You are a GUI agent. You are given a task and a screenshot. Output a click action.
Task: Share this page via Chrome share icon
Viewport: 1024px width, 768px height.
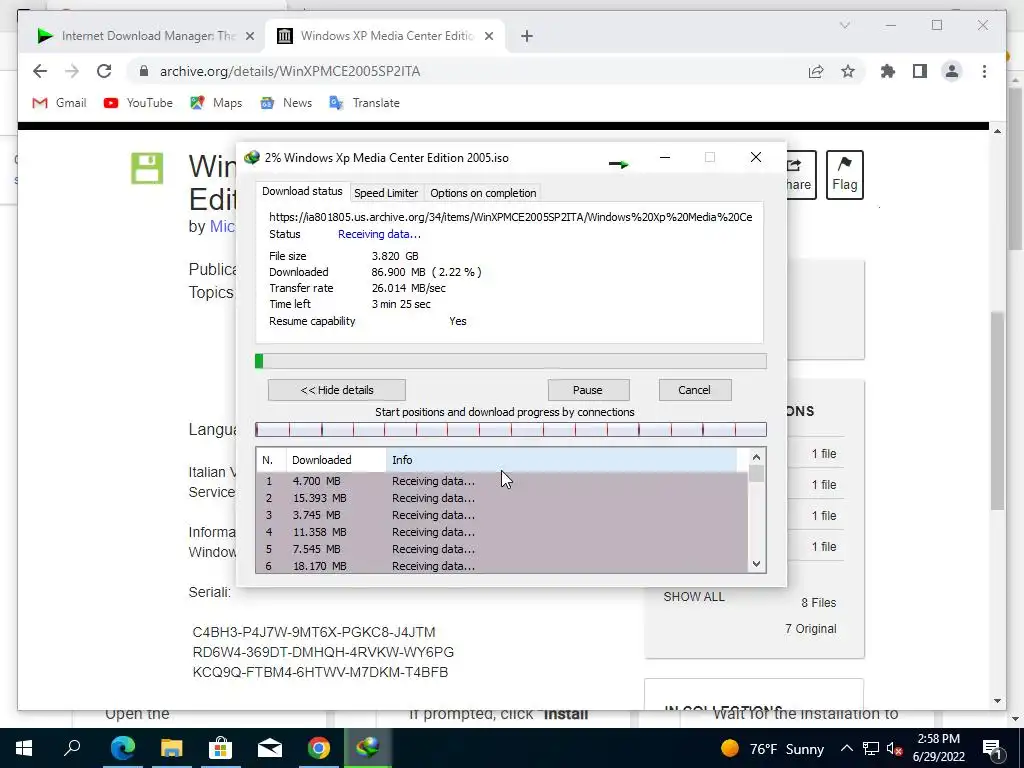(x=816, y=71)
